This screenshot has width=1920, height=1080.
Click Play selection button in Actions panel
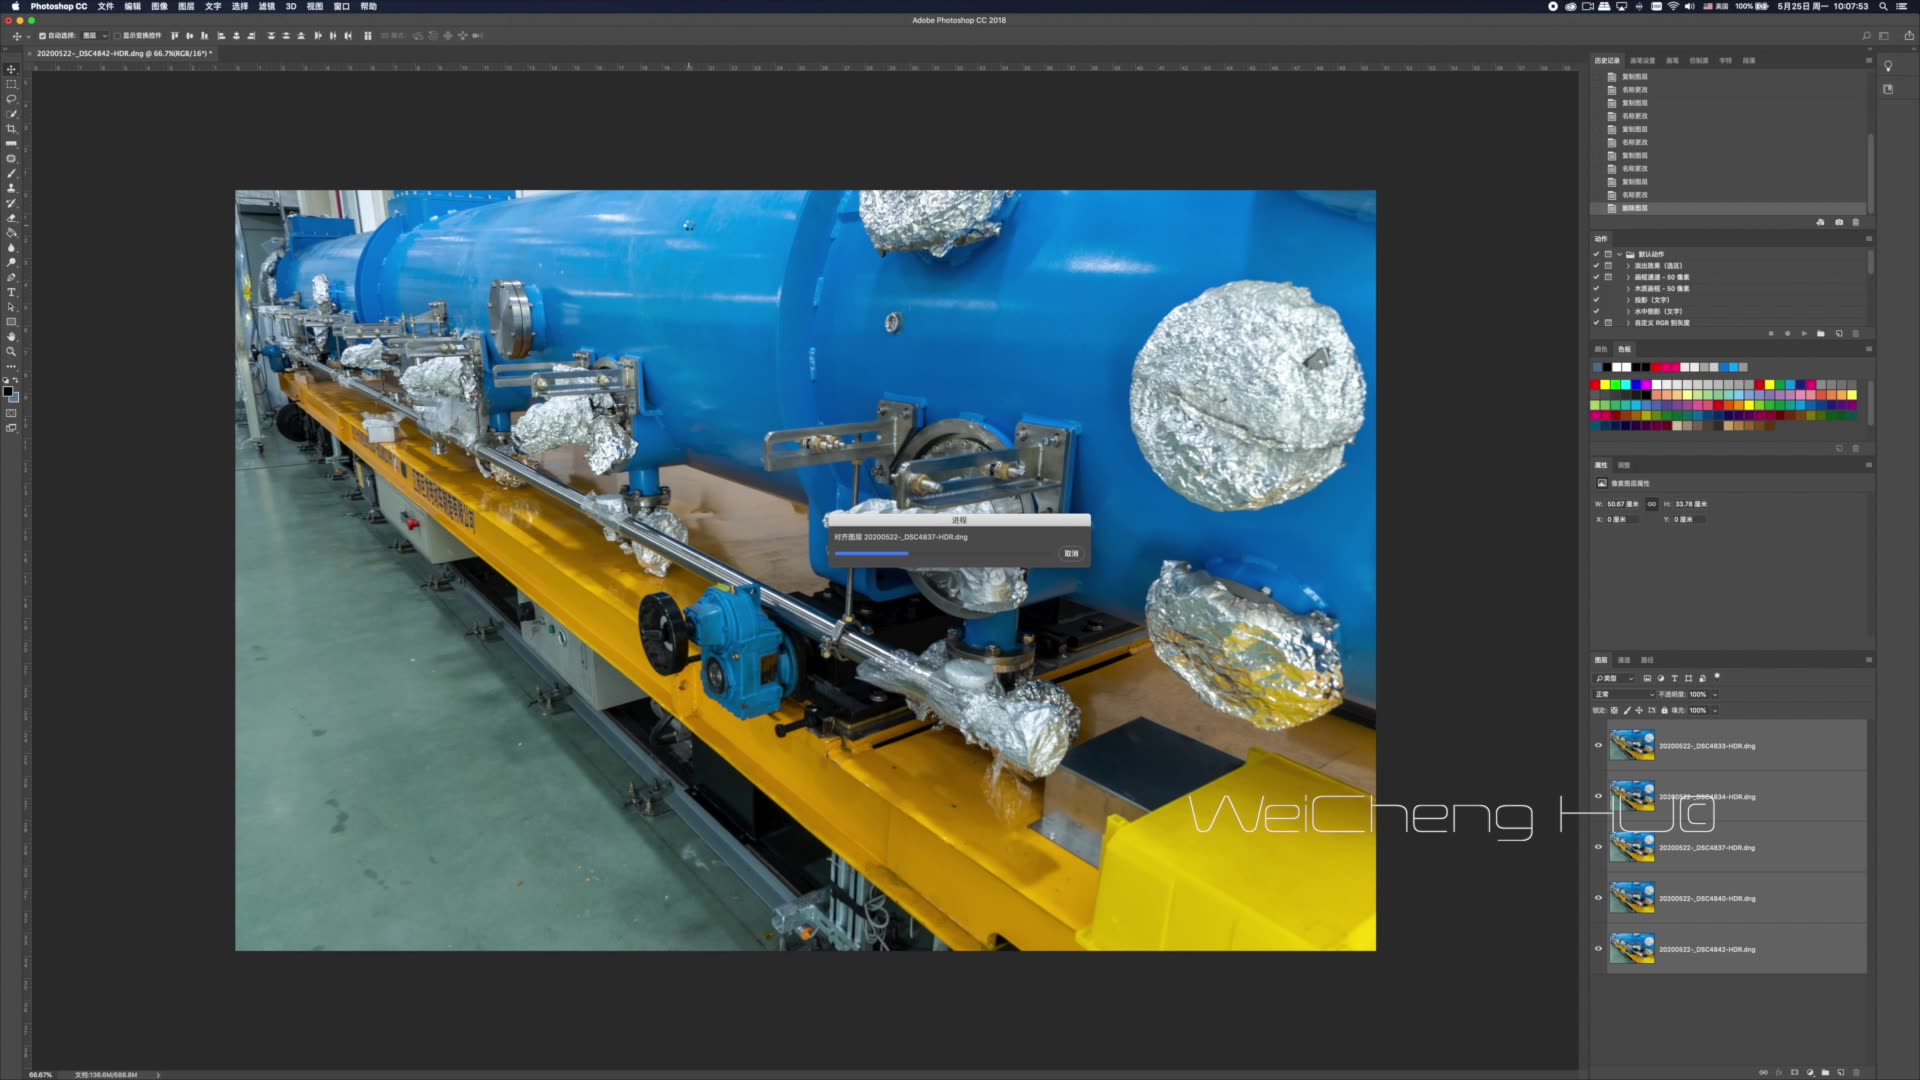pos(1804,333)
